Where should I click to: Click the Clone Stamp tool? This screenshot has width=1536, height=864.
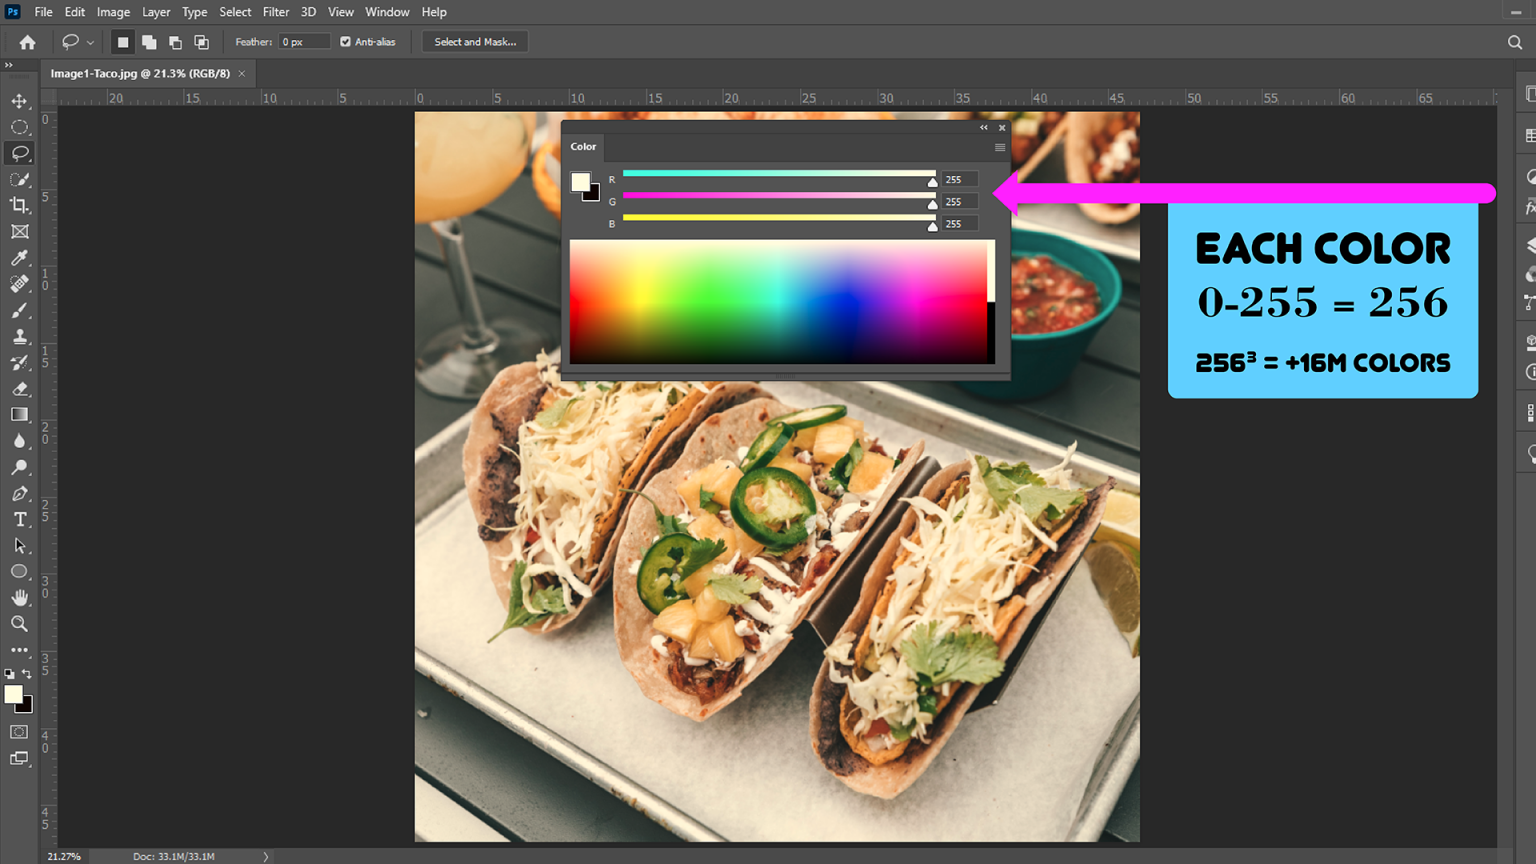(x=19, y=337)
